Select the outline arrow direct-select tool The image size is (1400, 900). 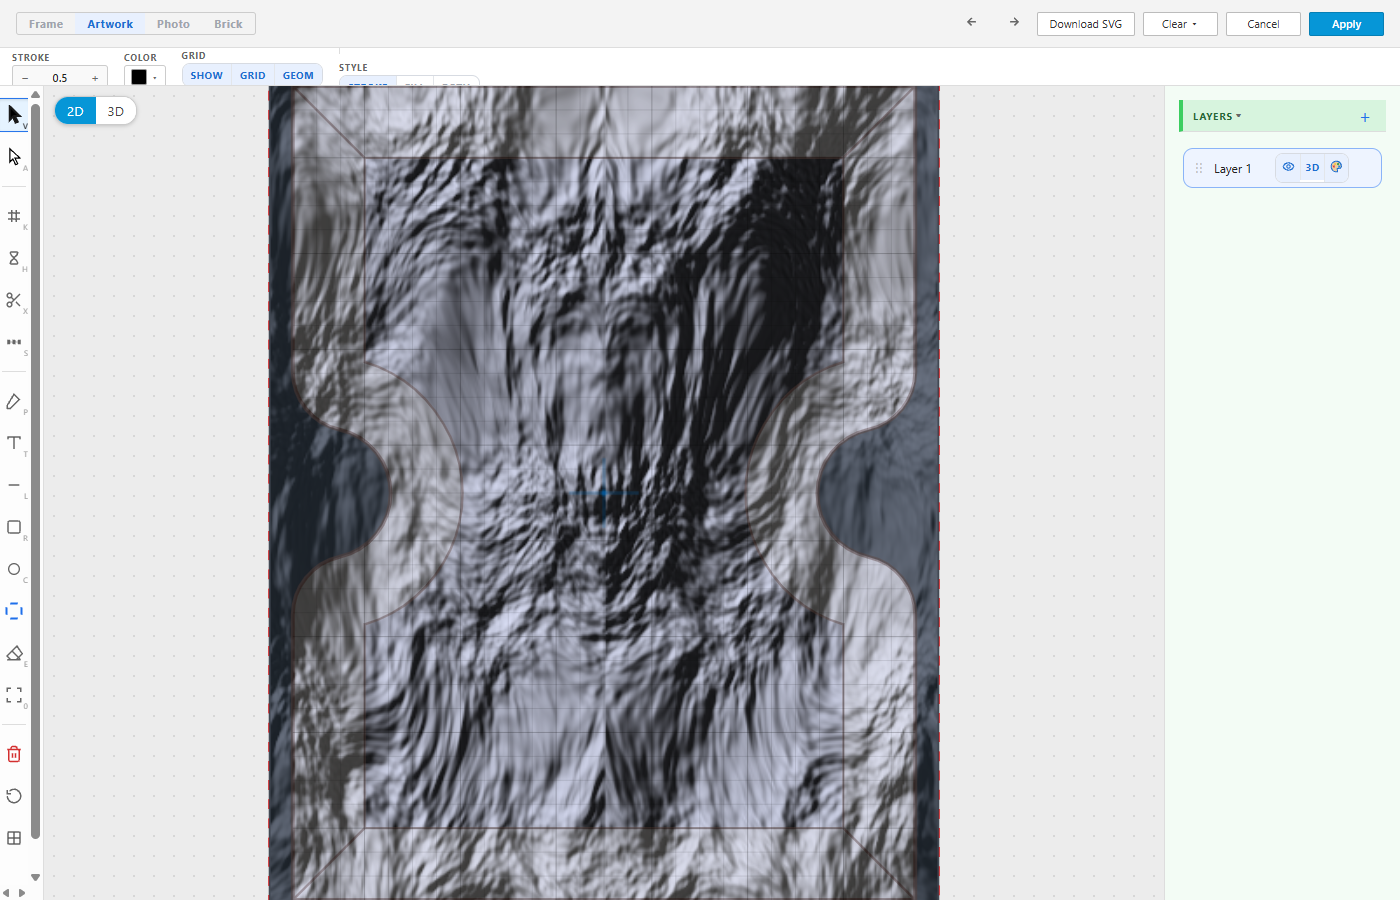14,157
